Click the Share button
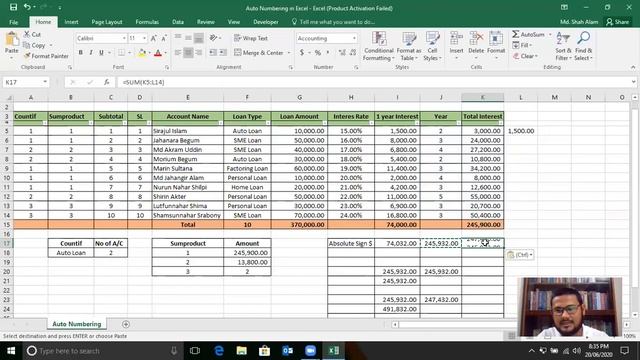The image size is (640, 360). pos(618,22)
